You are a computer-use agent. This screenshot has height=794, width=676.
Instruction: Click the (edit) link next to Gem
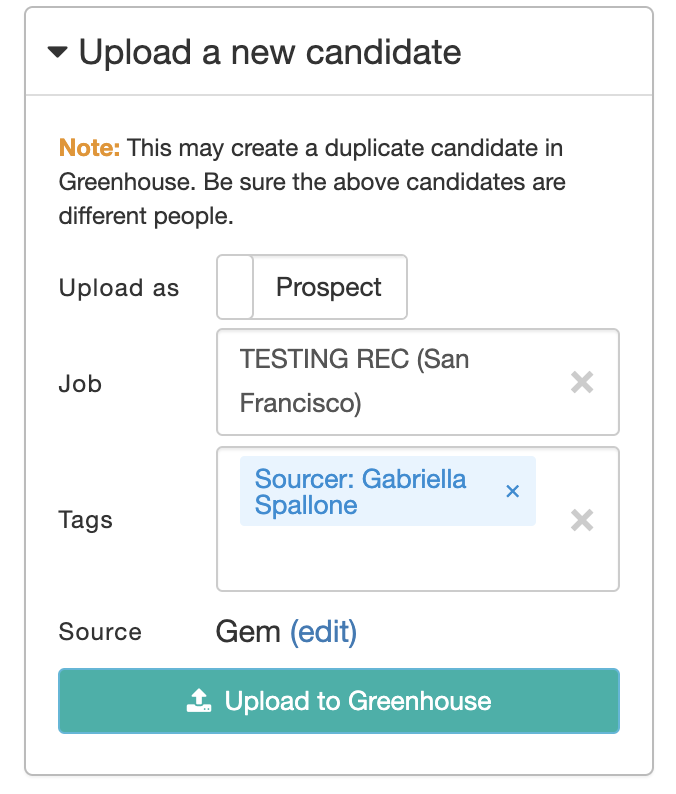pos(323,632)
